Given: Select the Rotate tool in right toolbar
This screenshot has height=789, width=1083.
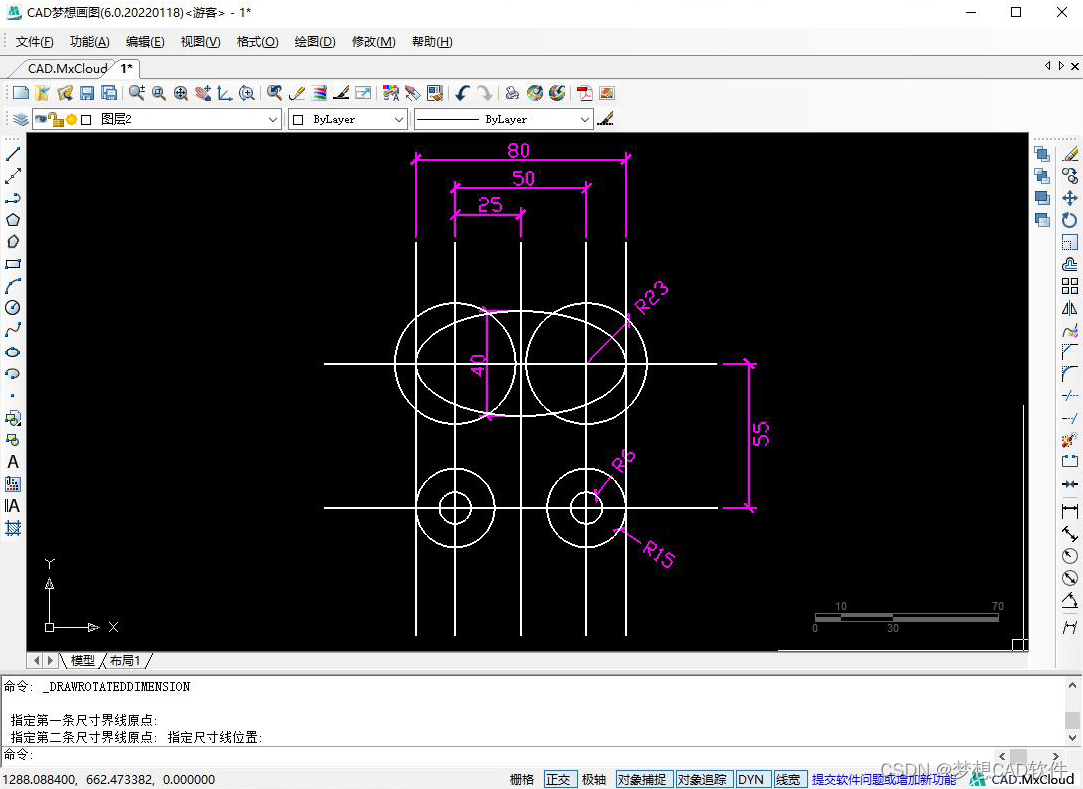Looking at the screenshot, I should click(x=1069, y=220).
